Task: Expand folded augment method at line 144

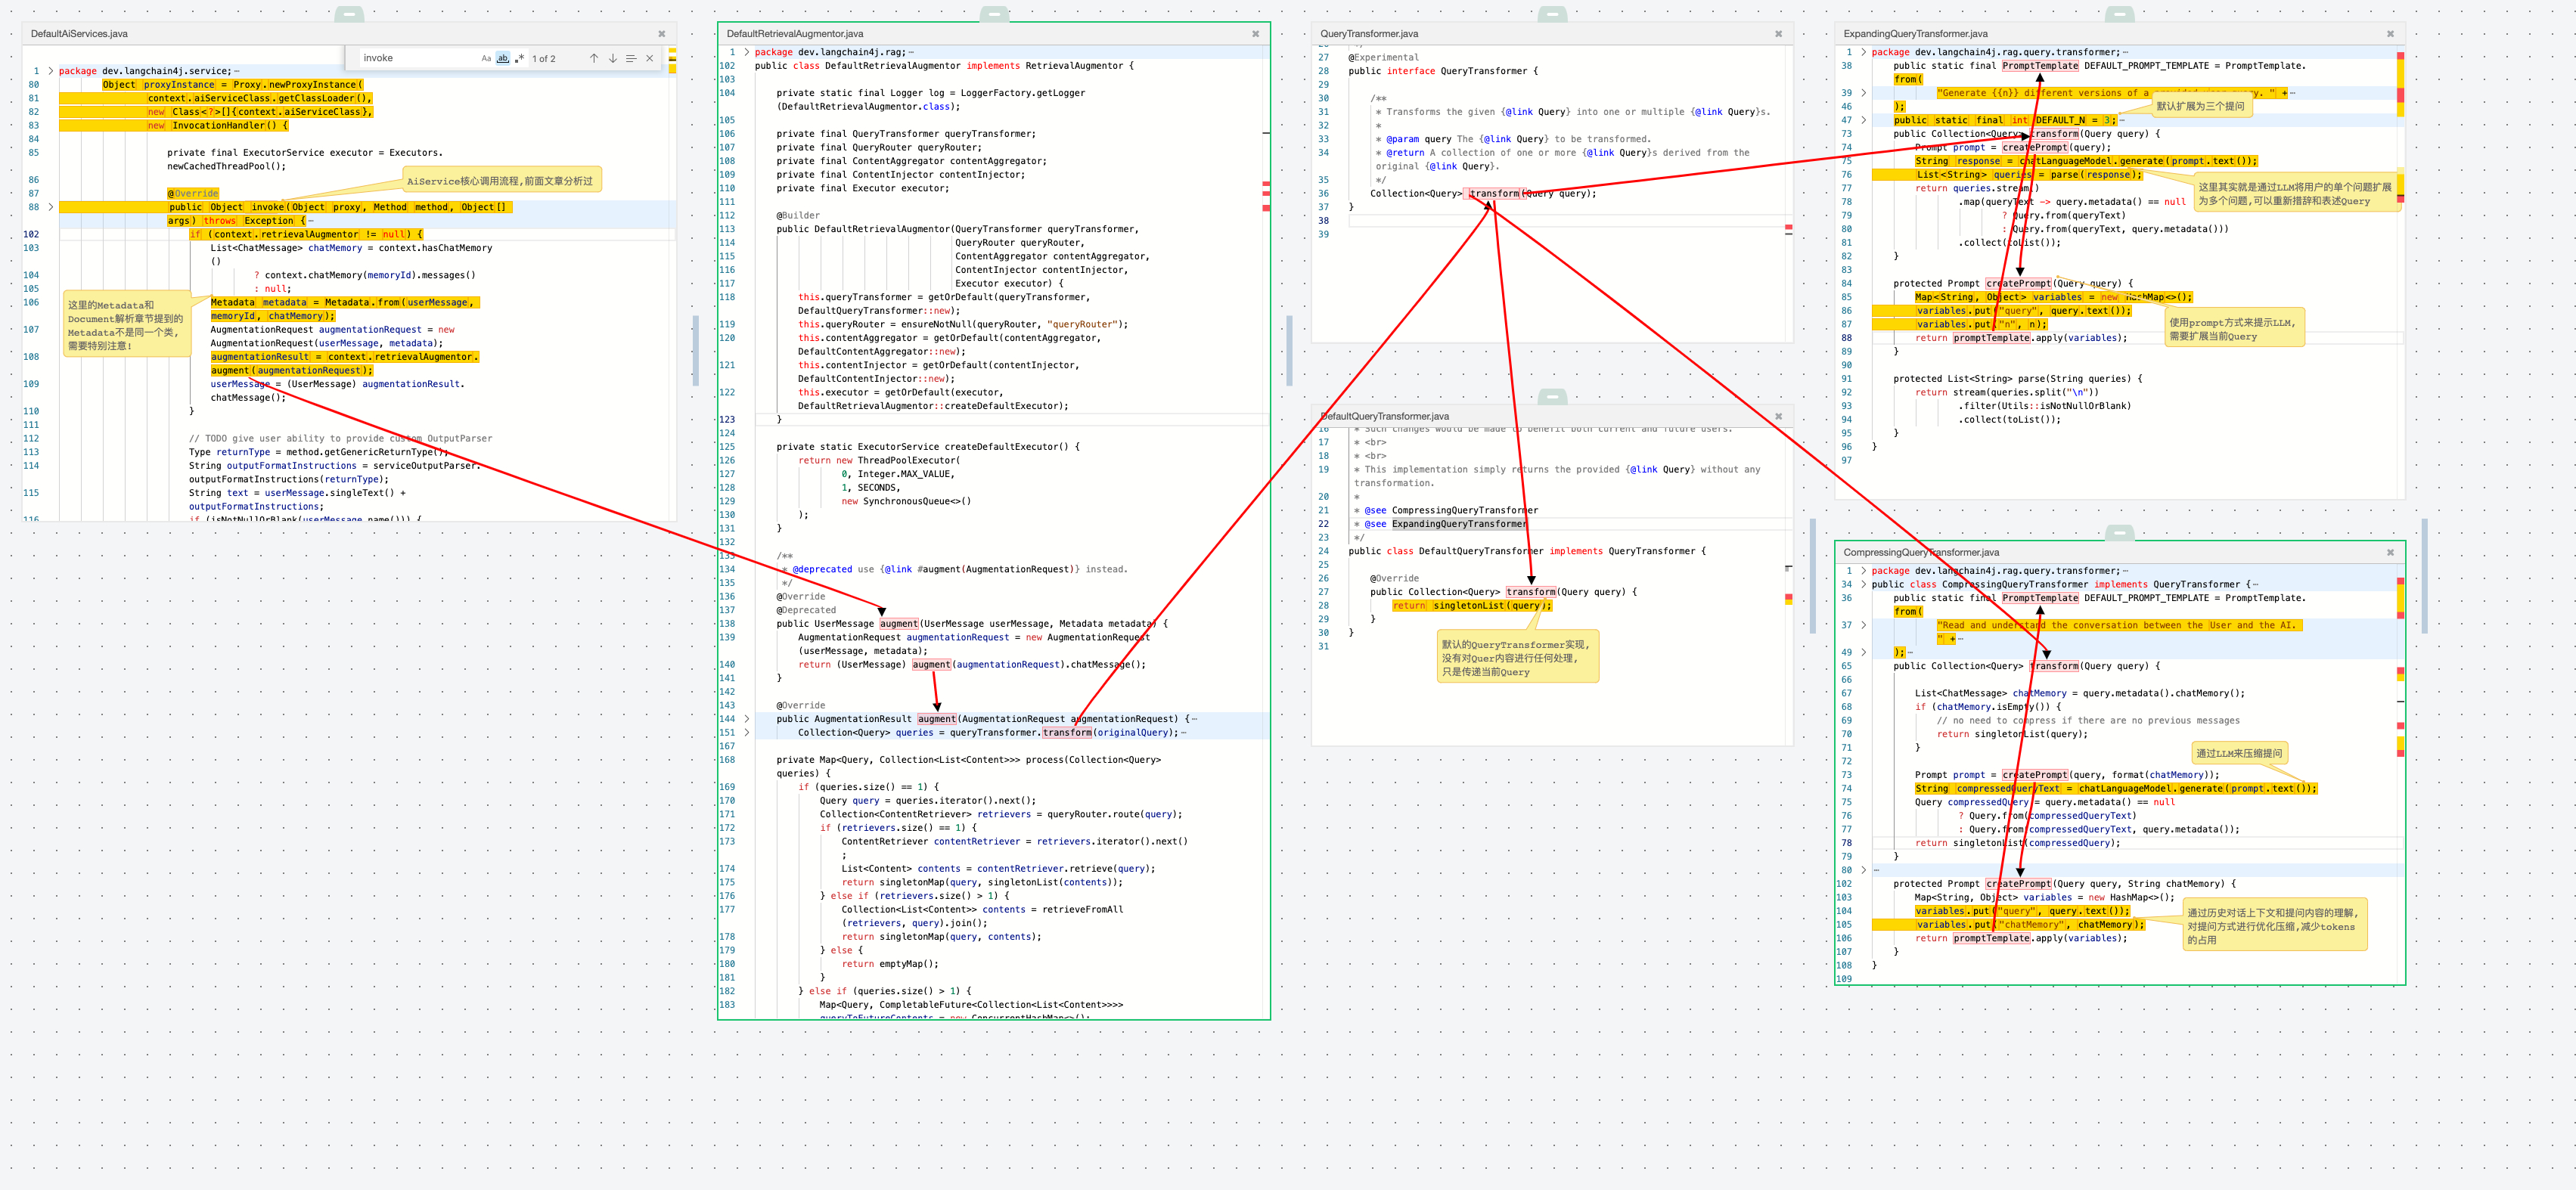Action: [x=747, y=719]
